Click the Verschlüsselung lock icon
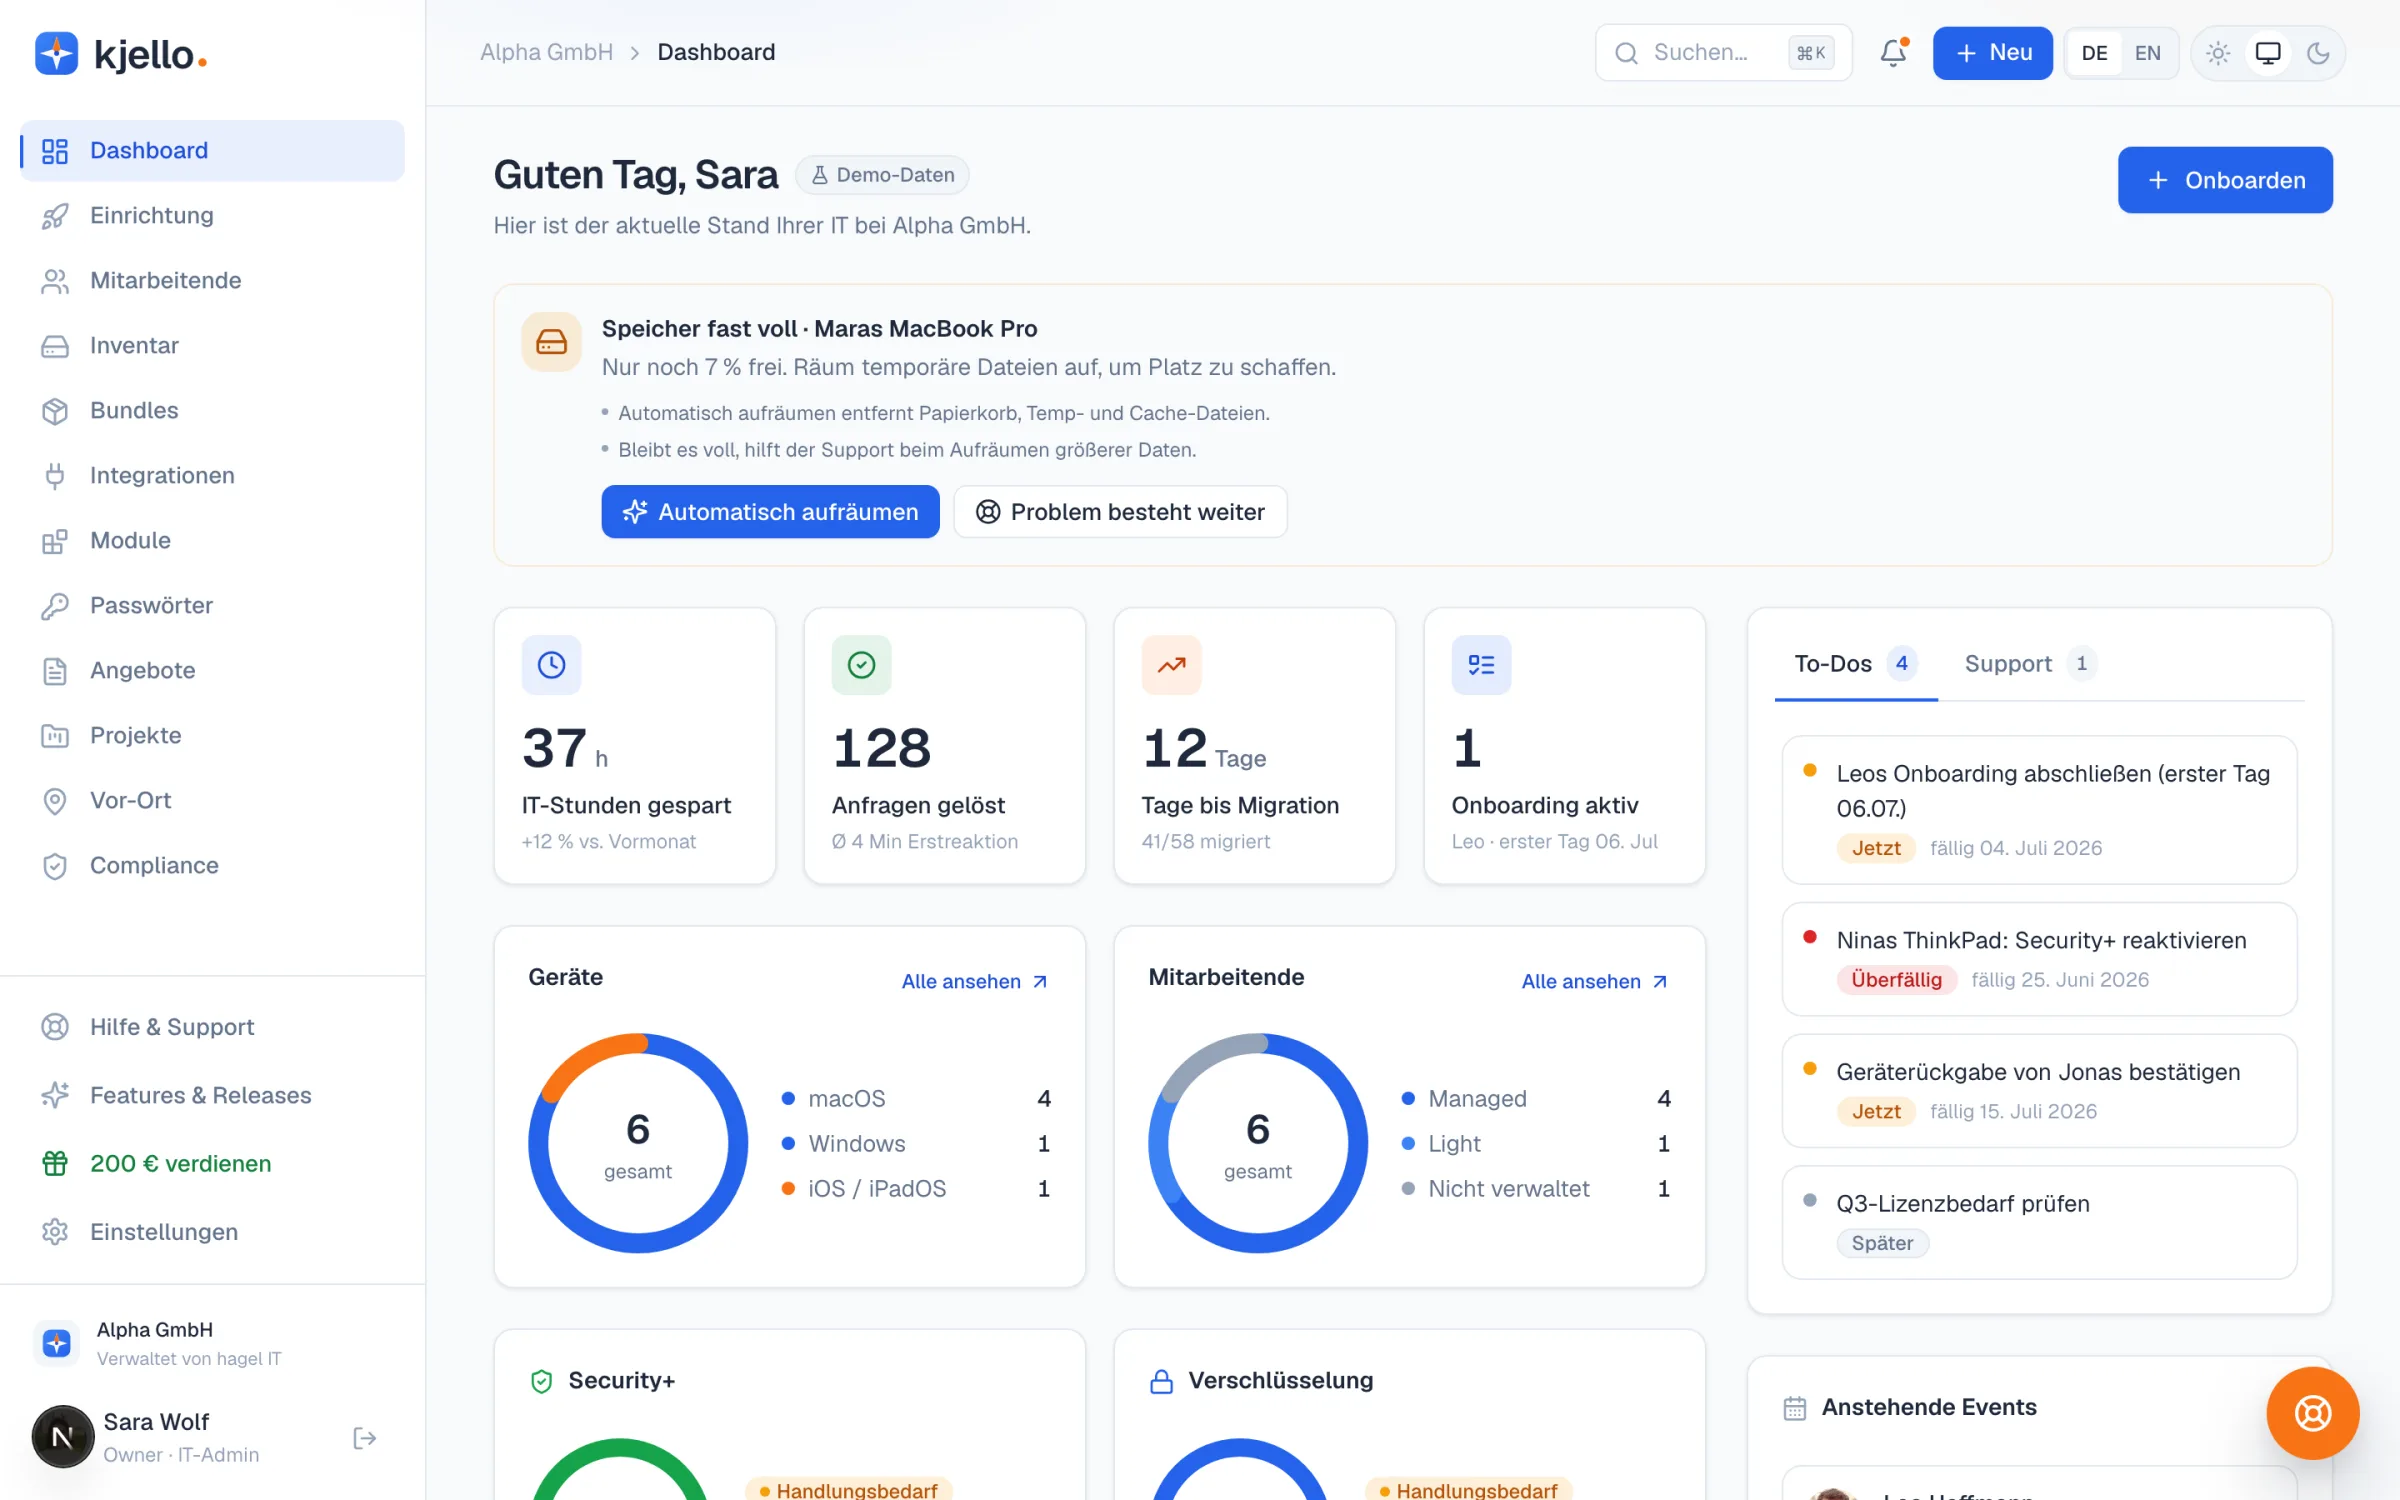Image resolution: width=2400 pixels, height=1500 pixels. click(x=1161, y=1382)
